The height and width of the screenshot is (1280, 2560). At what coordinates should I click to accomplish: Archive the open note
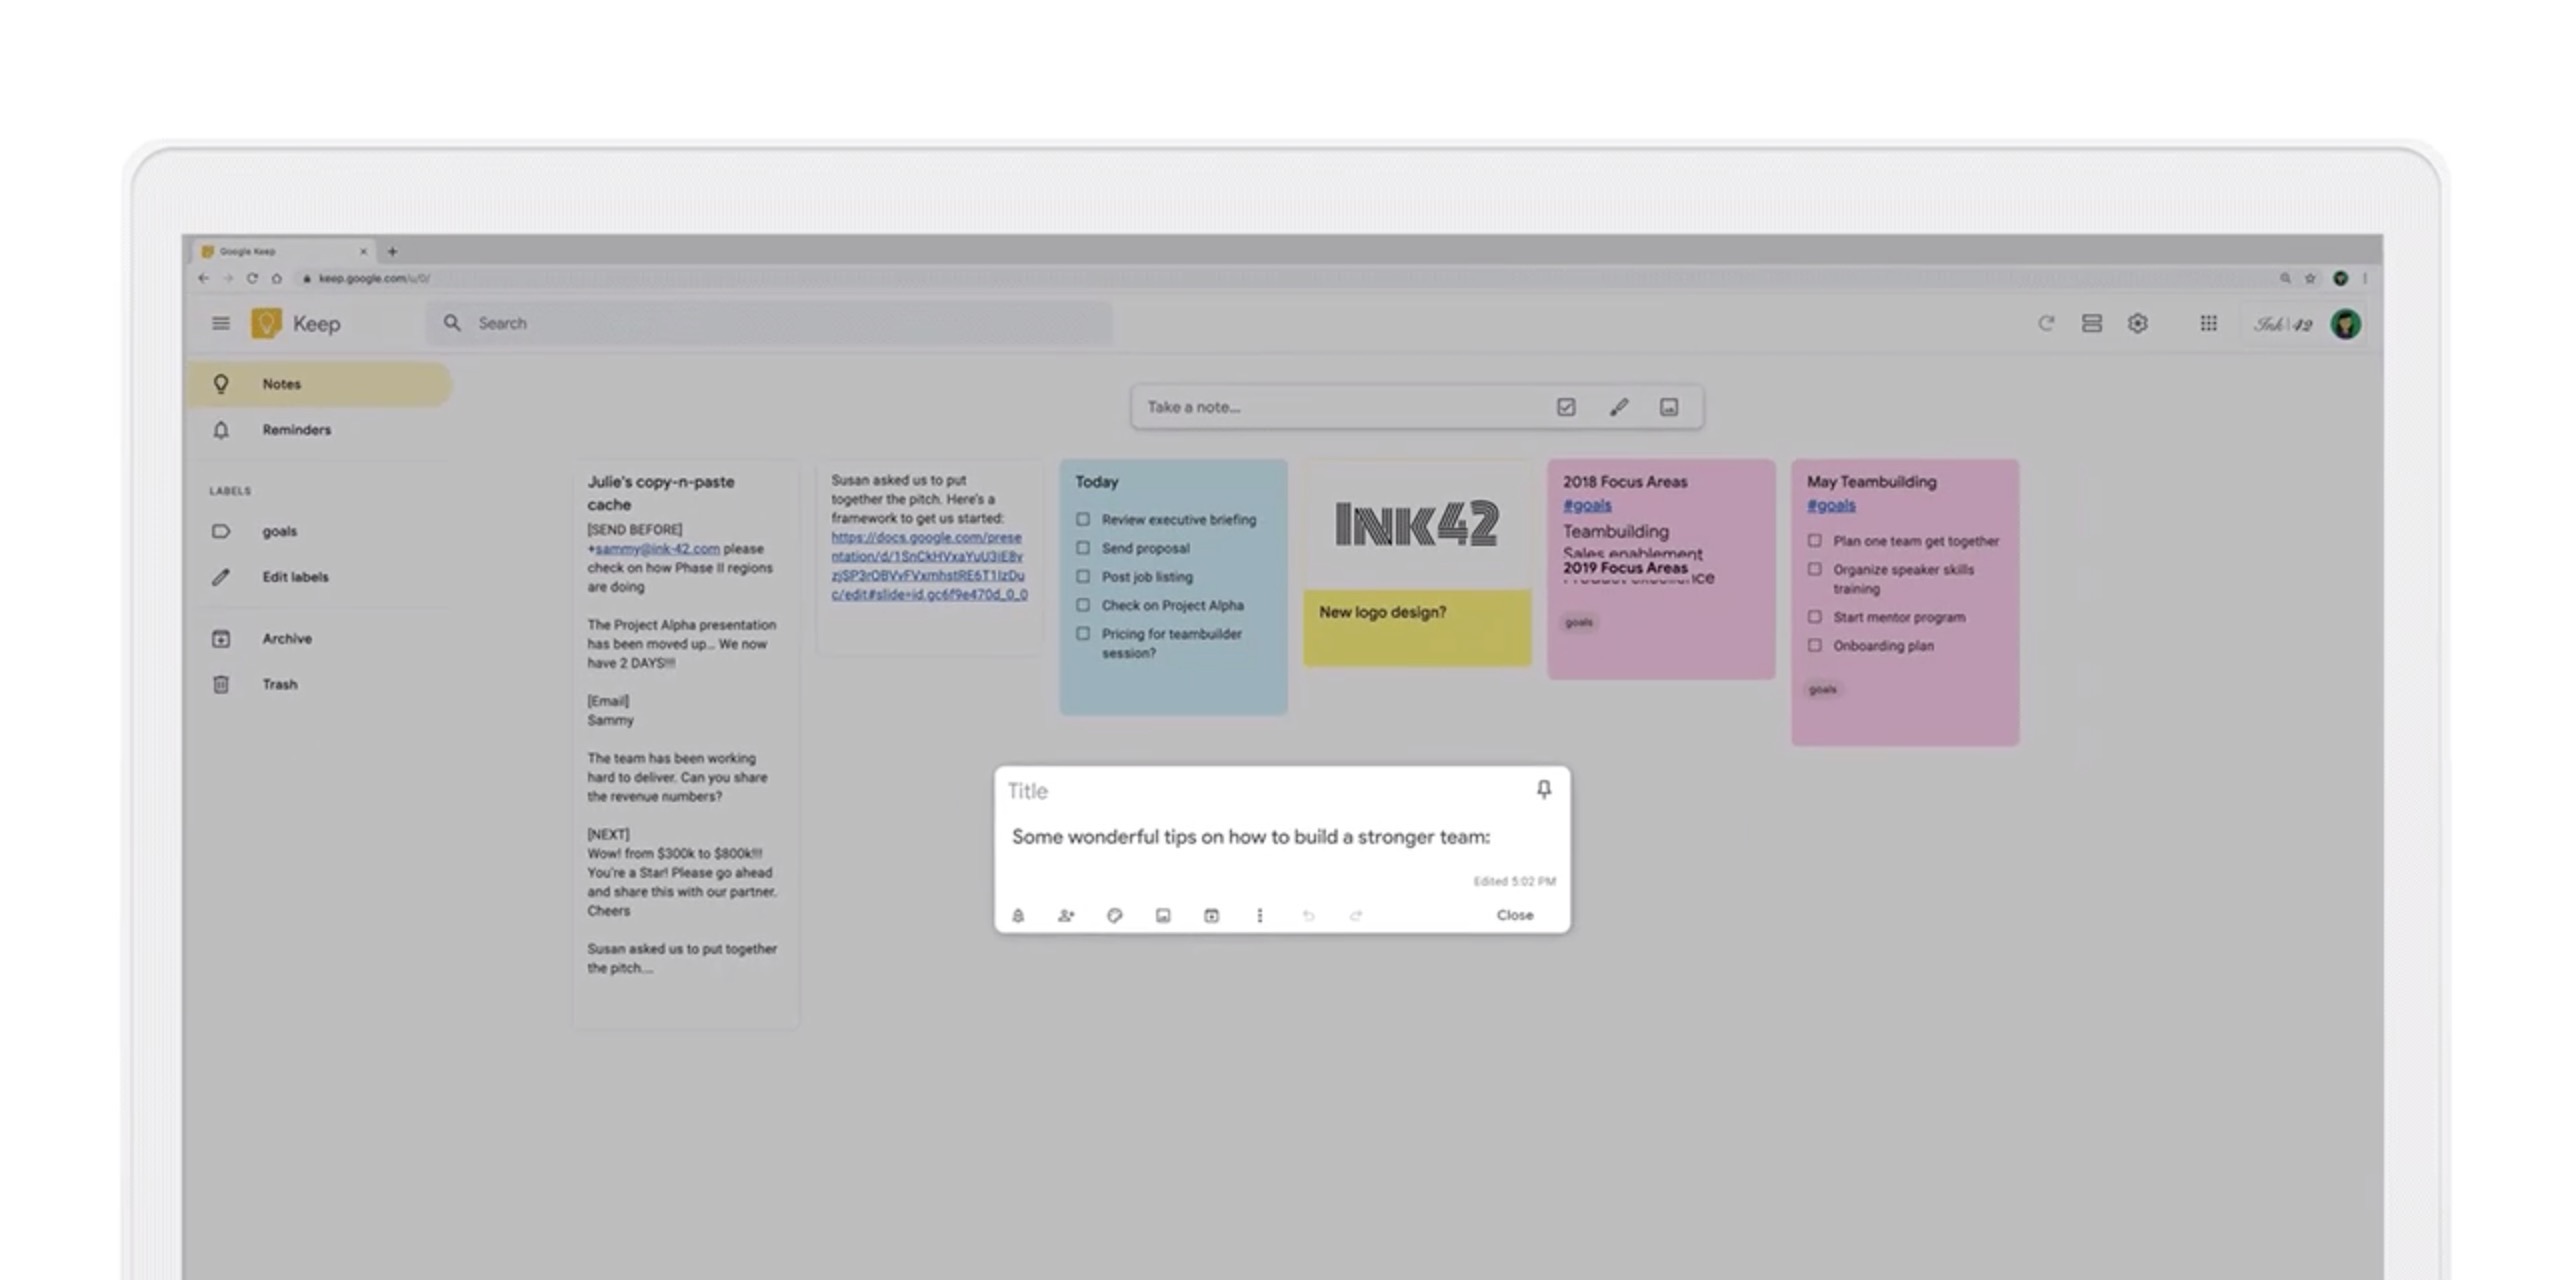[1211, 915]
